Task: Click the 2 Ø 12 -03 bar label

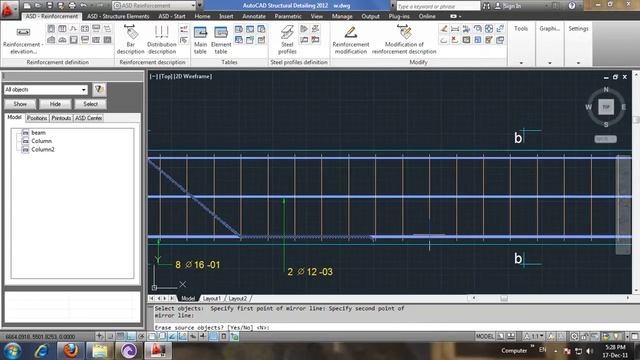Action: pos(310,271)
